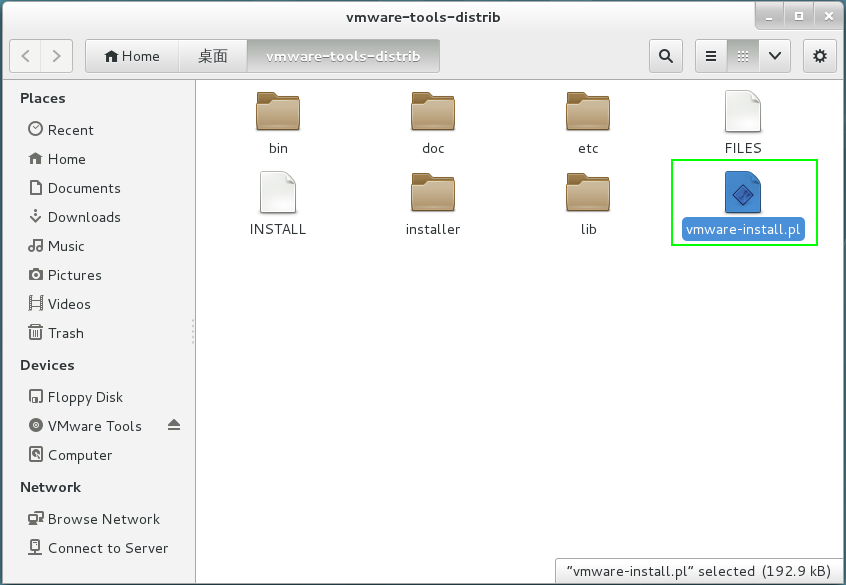Go forward with the right arrow button
Viewport: 846px width, 585px height.
pyautogui.click(x=56, y=56)
